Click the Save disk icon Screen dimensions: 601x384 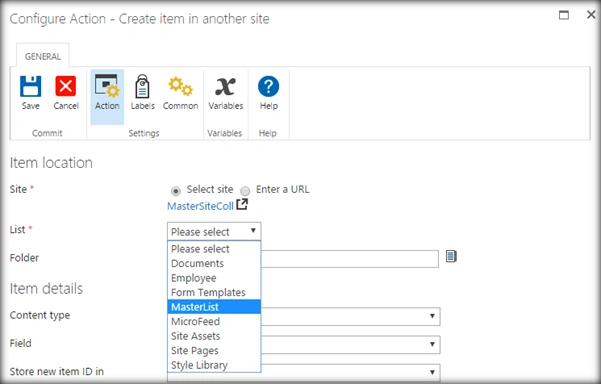click(x=31, y=86)
